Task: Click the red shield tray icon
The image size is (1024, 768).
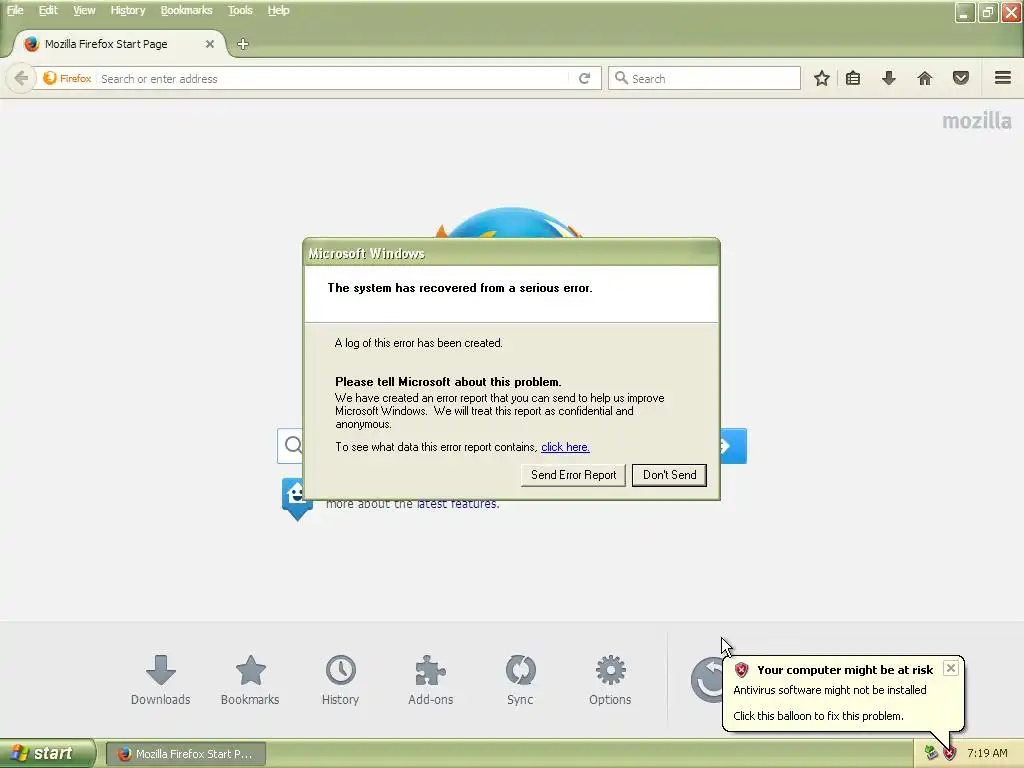Action: tap(949, 753)
